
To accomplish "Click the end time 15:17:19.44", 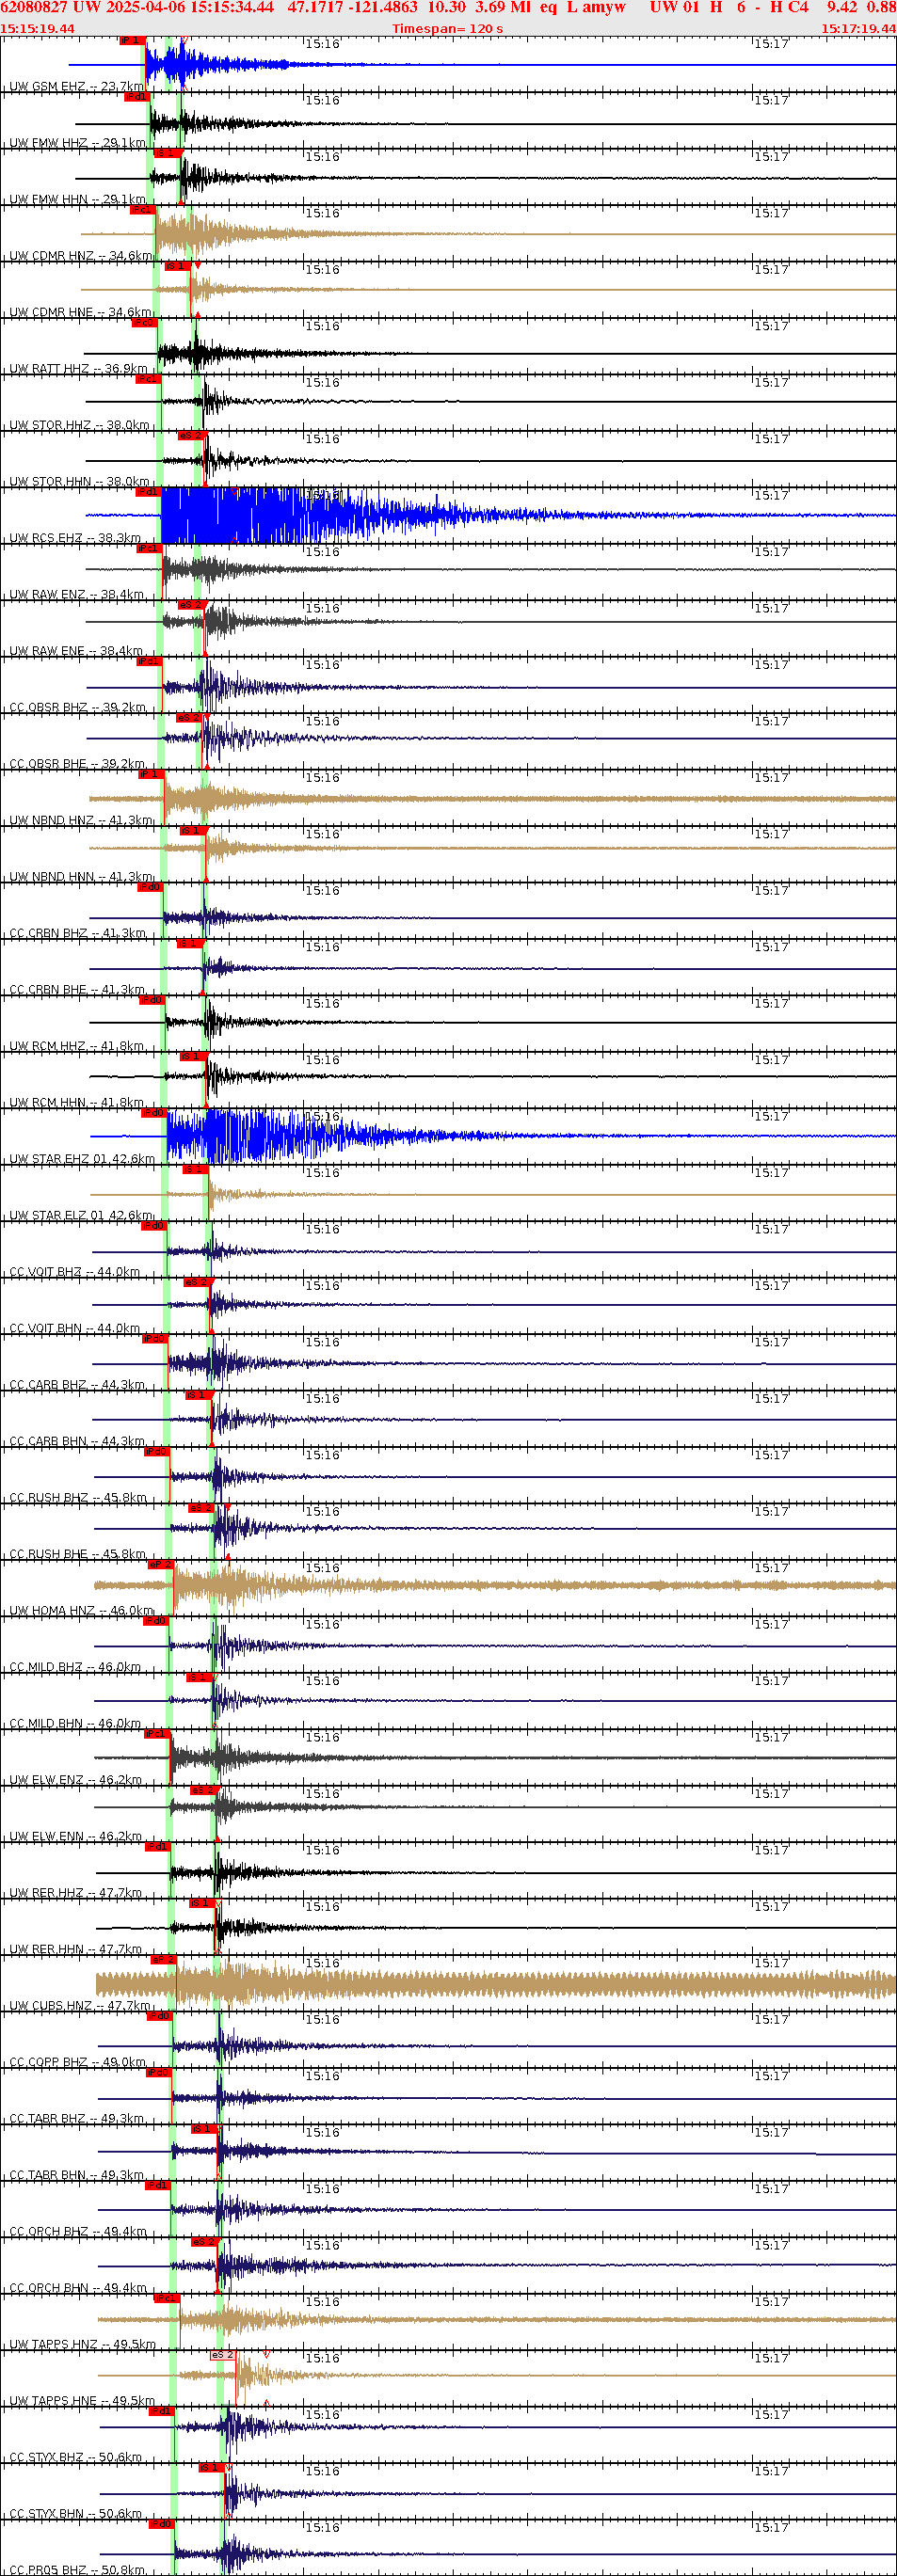I will click(858, 28).
